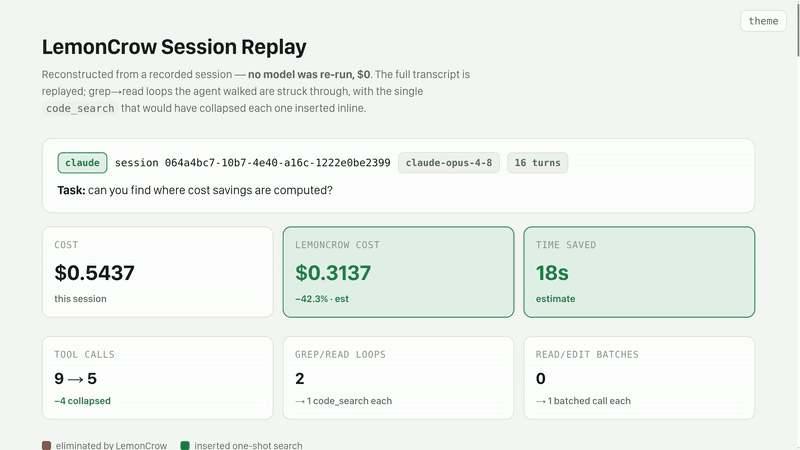Image resolution: width=800 pixels, height=450 pixels.
Task: Click the brown eliminated by LemonCrow swatch
Action: coord(46,445)
